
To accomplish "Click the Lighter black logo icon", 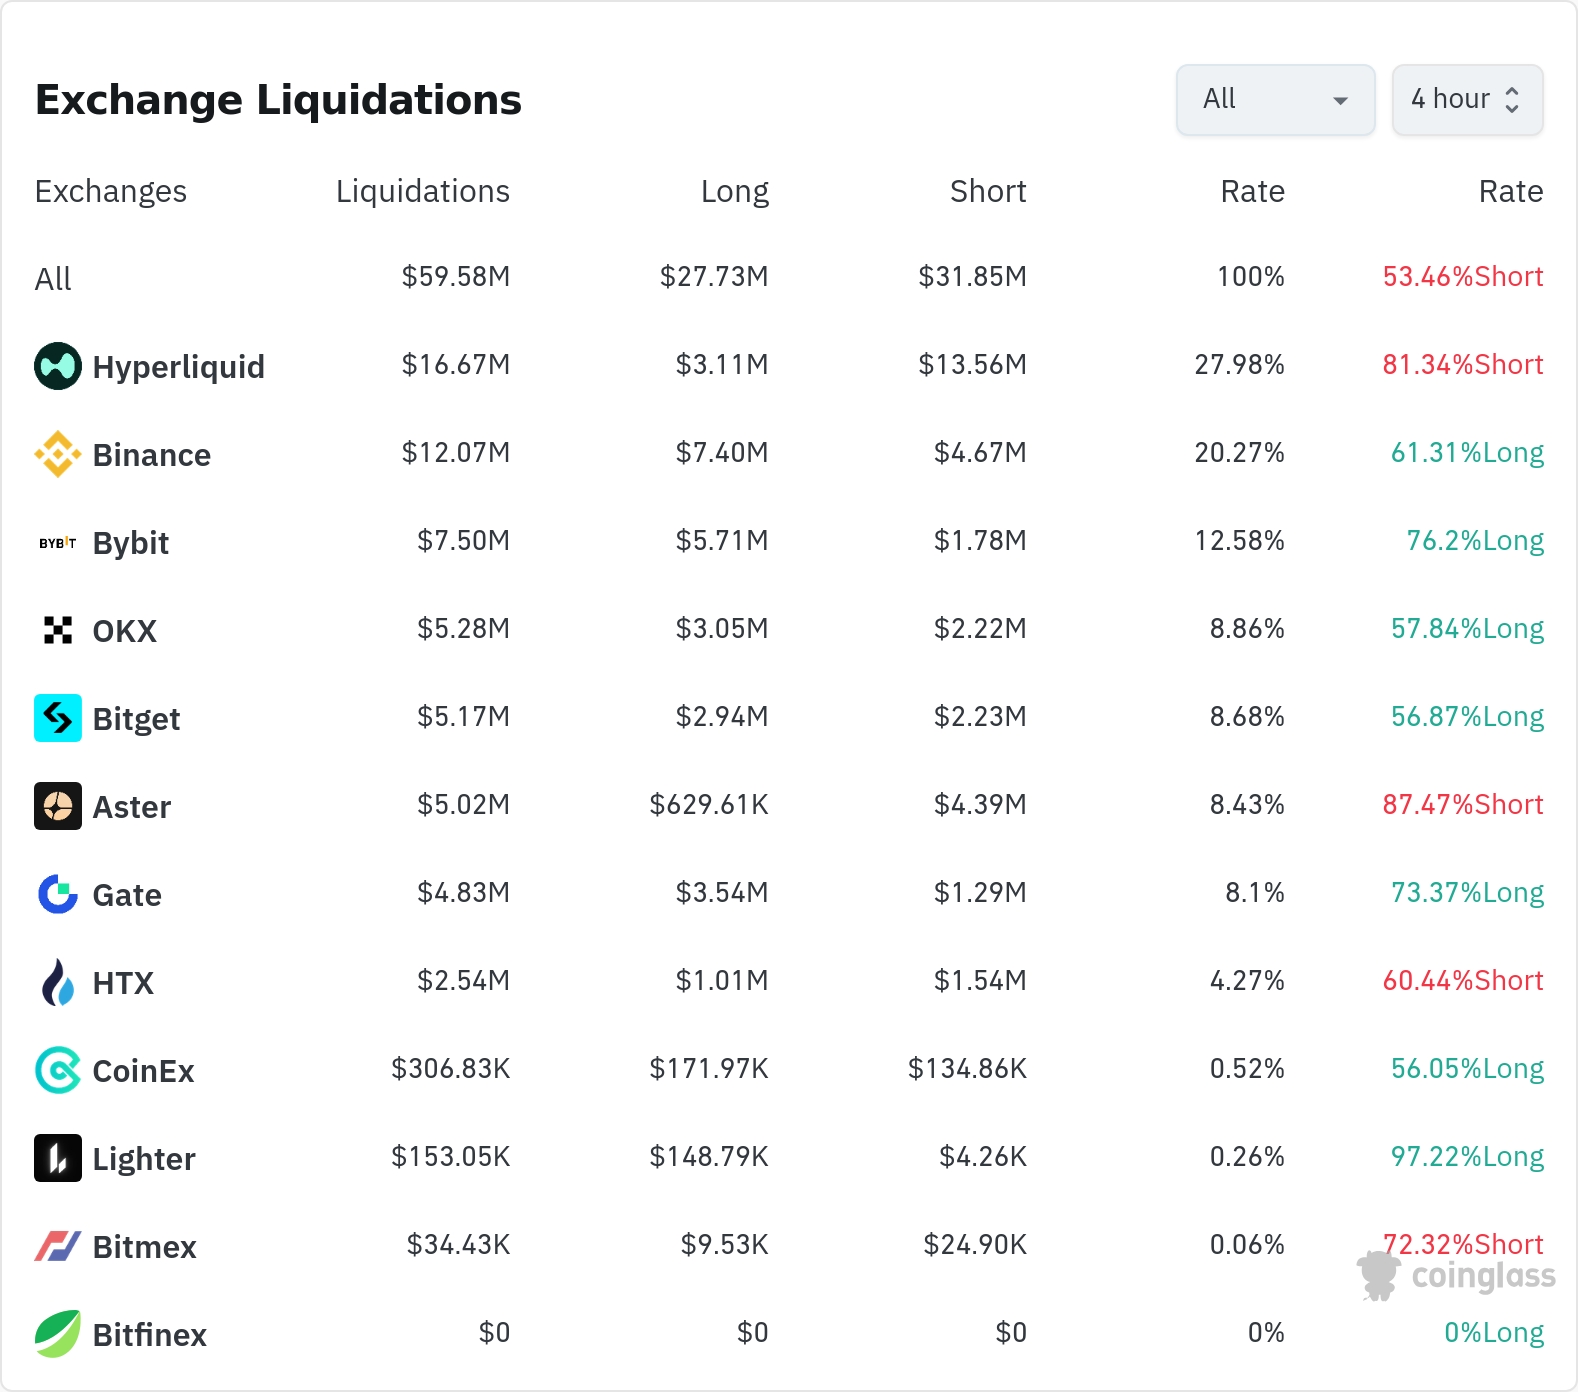I will (x=58, y=1158).
